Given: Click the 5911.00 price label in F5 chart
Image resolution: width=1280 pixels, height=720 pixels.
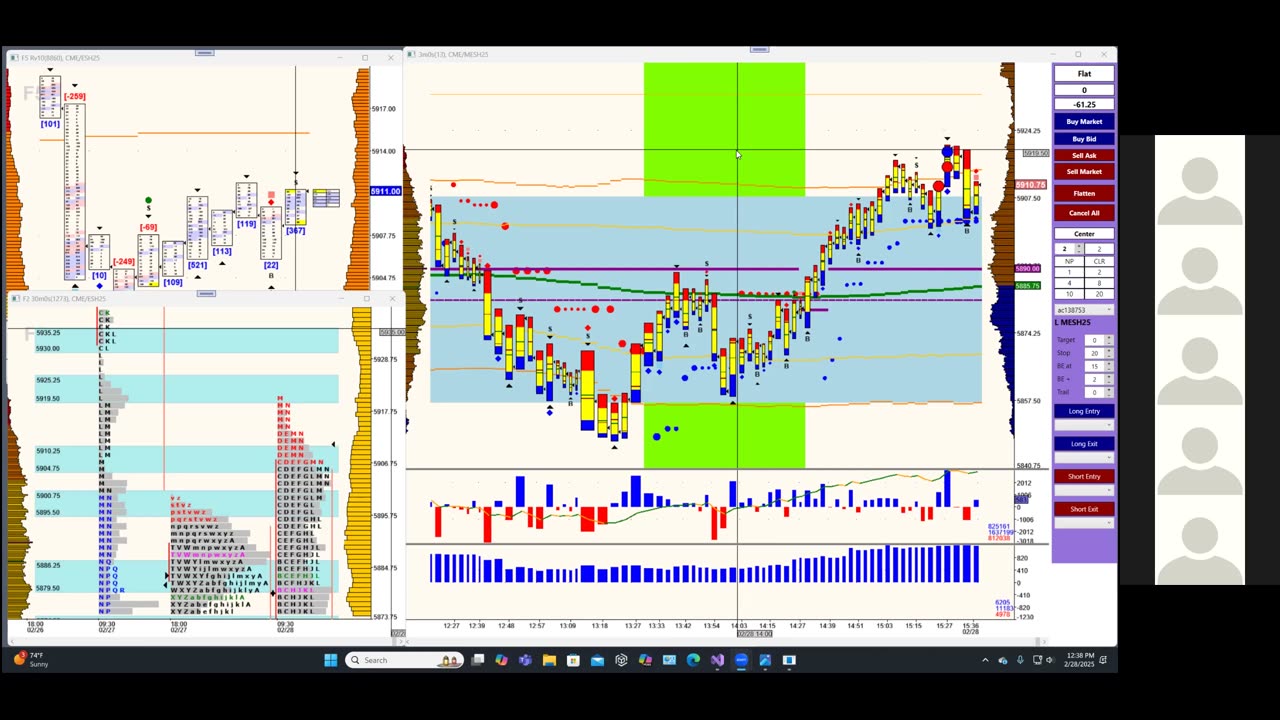Looking at the screenshot, I should (x=386, y=191).
